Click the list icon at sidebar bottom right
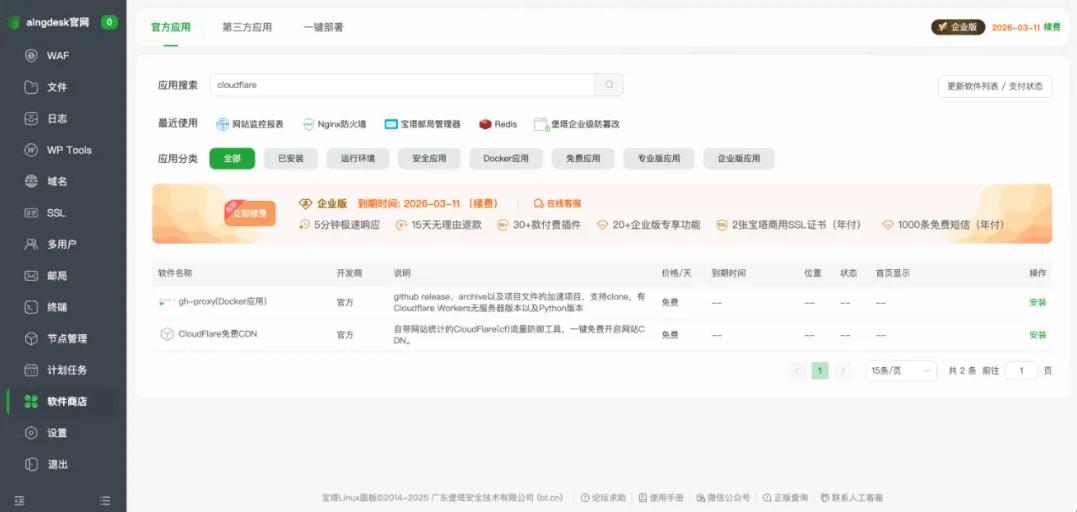The width and height of the screenshot is (1077, 512). (x=105, y=500)
